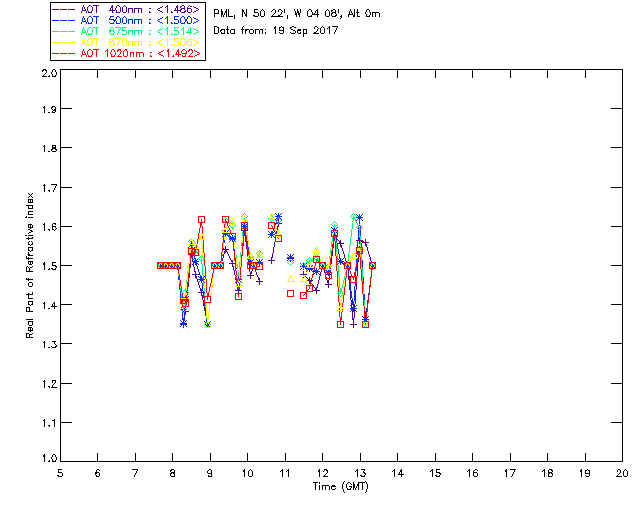This screenshot has height=512, width=640.
Task: Click x-axis tick label 19
Action: 585,473
